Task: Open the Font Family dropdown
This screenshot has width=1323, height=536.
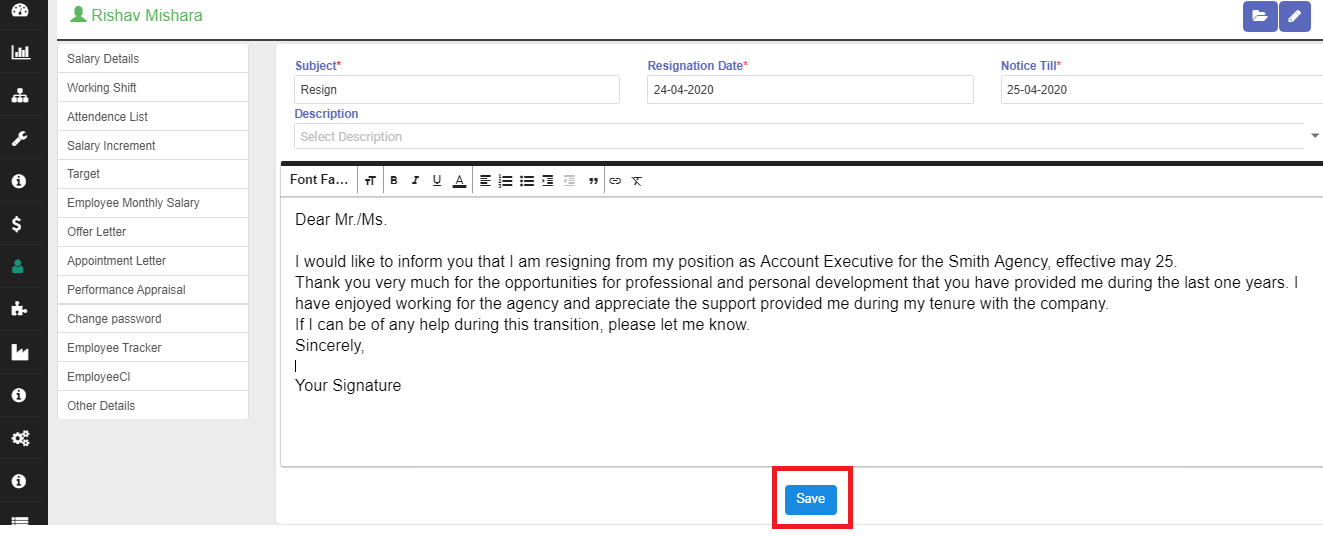Action: (x=319, y=180)
